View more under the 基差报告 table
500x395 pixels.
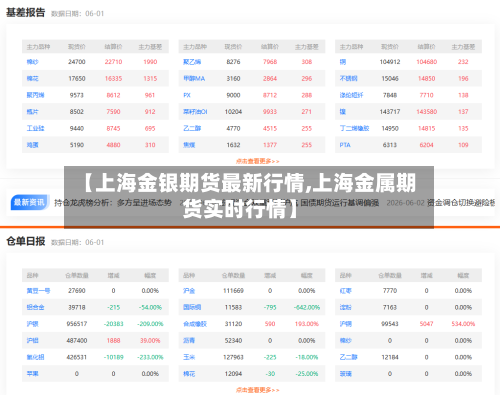(x=257, y=161)
